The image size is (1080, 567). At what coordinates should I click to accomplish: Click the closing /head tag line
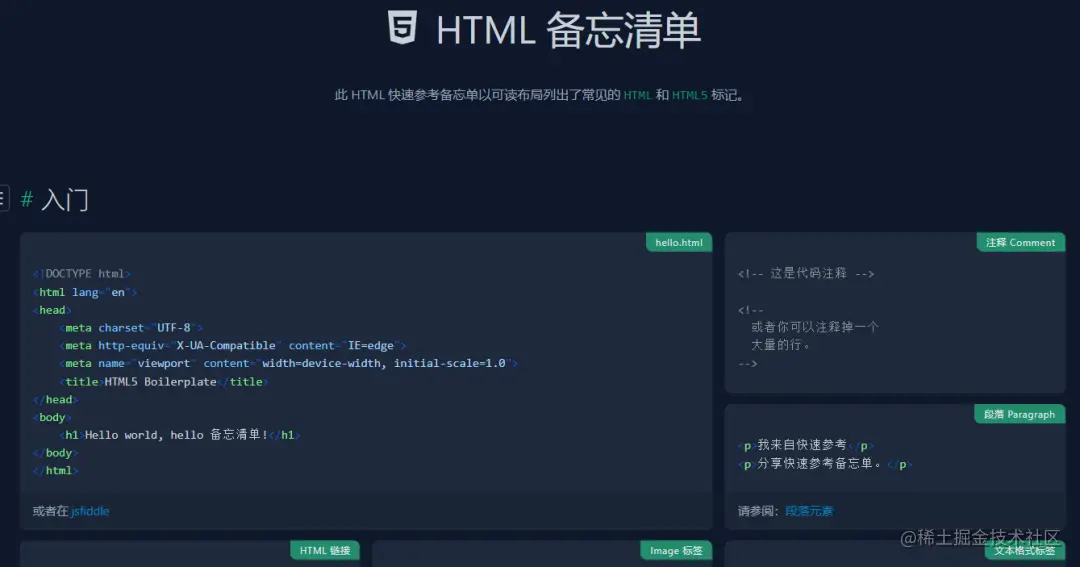tap(56, 400)
